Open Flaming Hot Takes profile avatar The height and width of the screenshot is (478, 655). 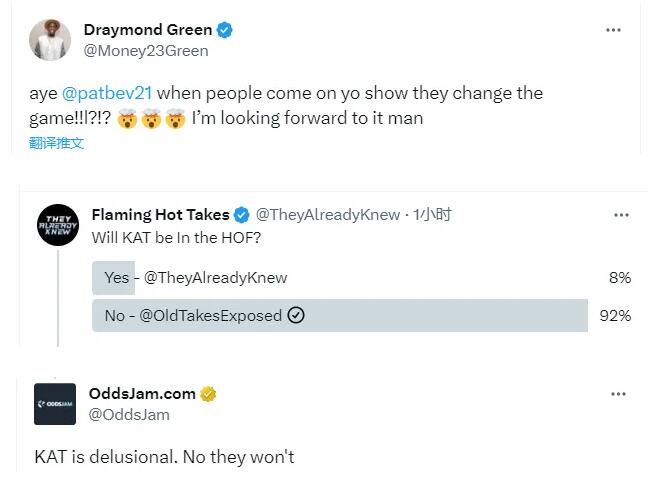[x=55, y=224]
